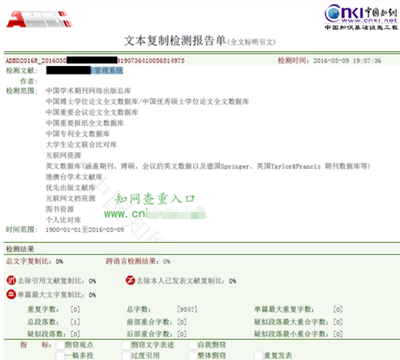
Task: Check the 自我剽窃 checkbox
Action: click(193, 345)
